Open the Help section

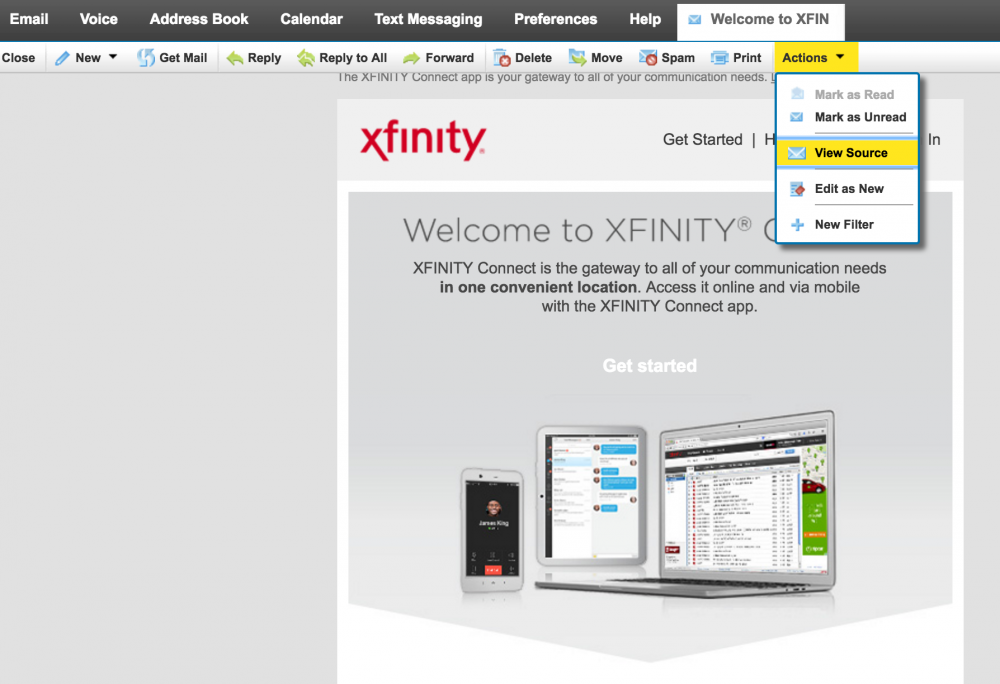coord(645,19)
